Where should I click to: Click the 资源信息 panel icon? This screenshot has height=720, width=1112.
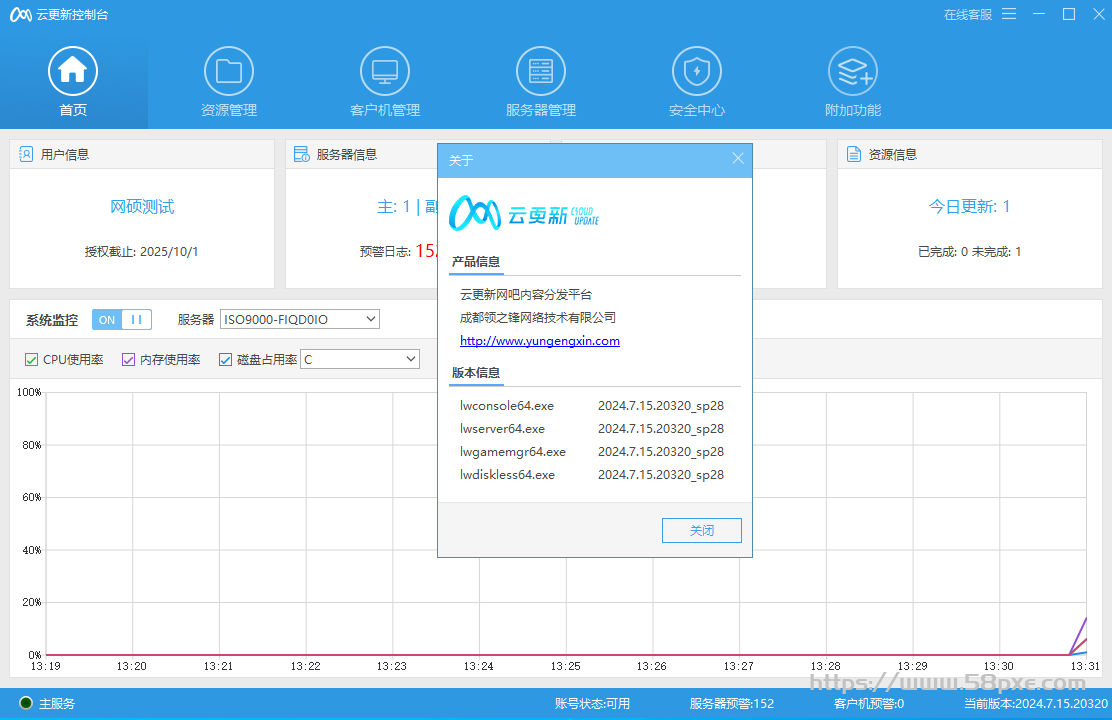click(x=854, y=154)
